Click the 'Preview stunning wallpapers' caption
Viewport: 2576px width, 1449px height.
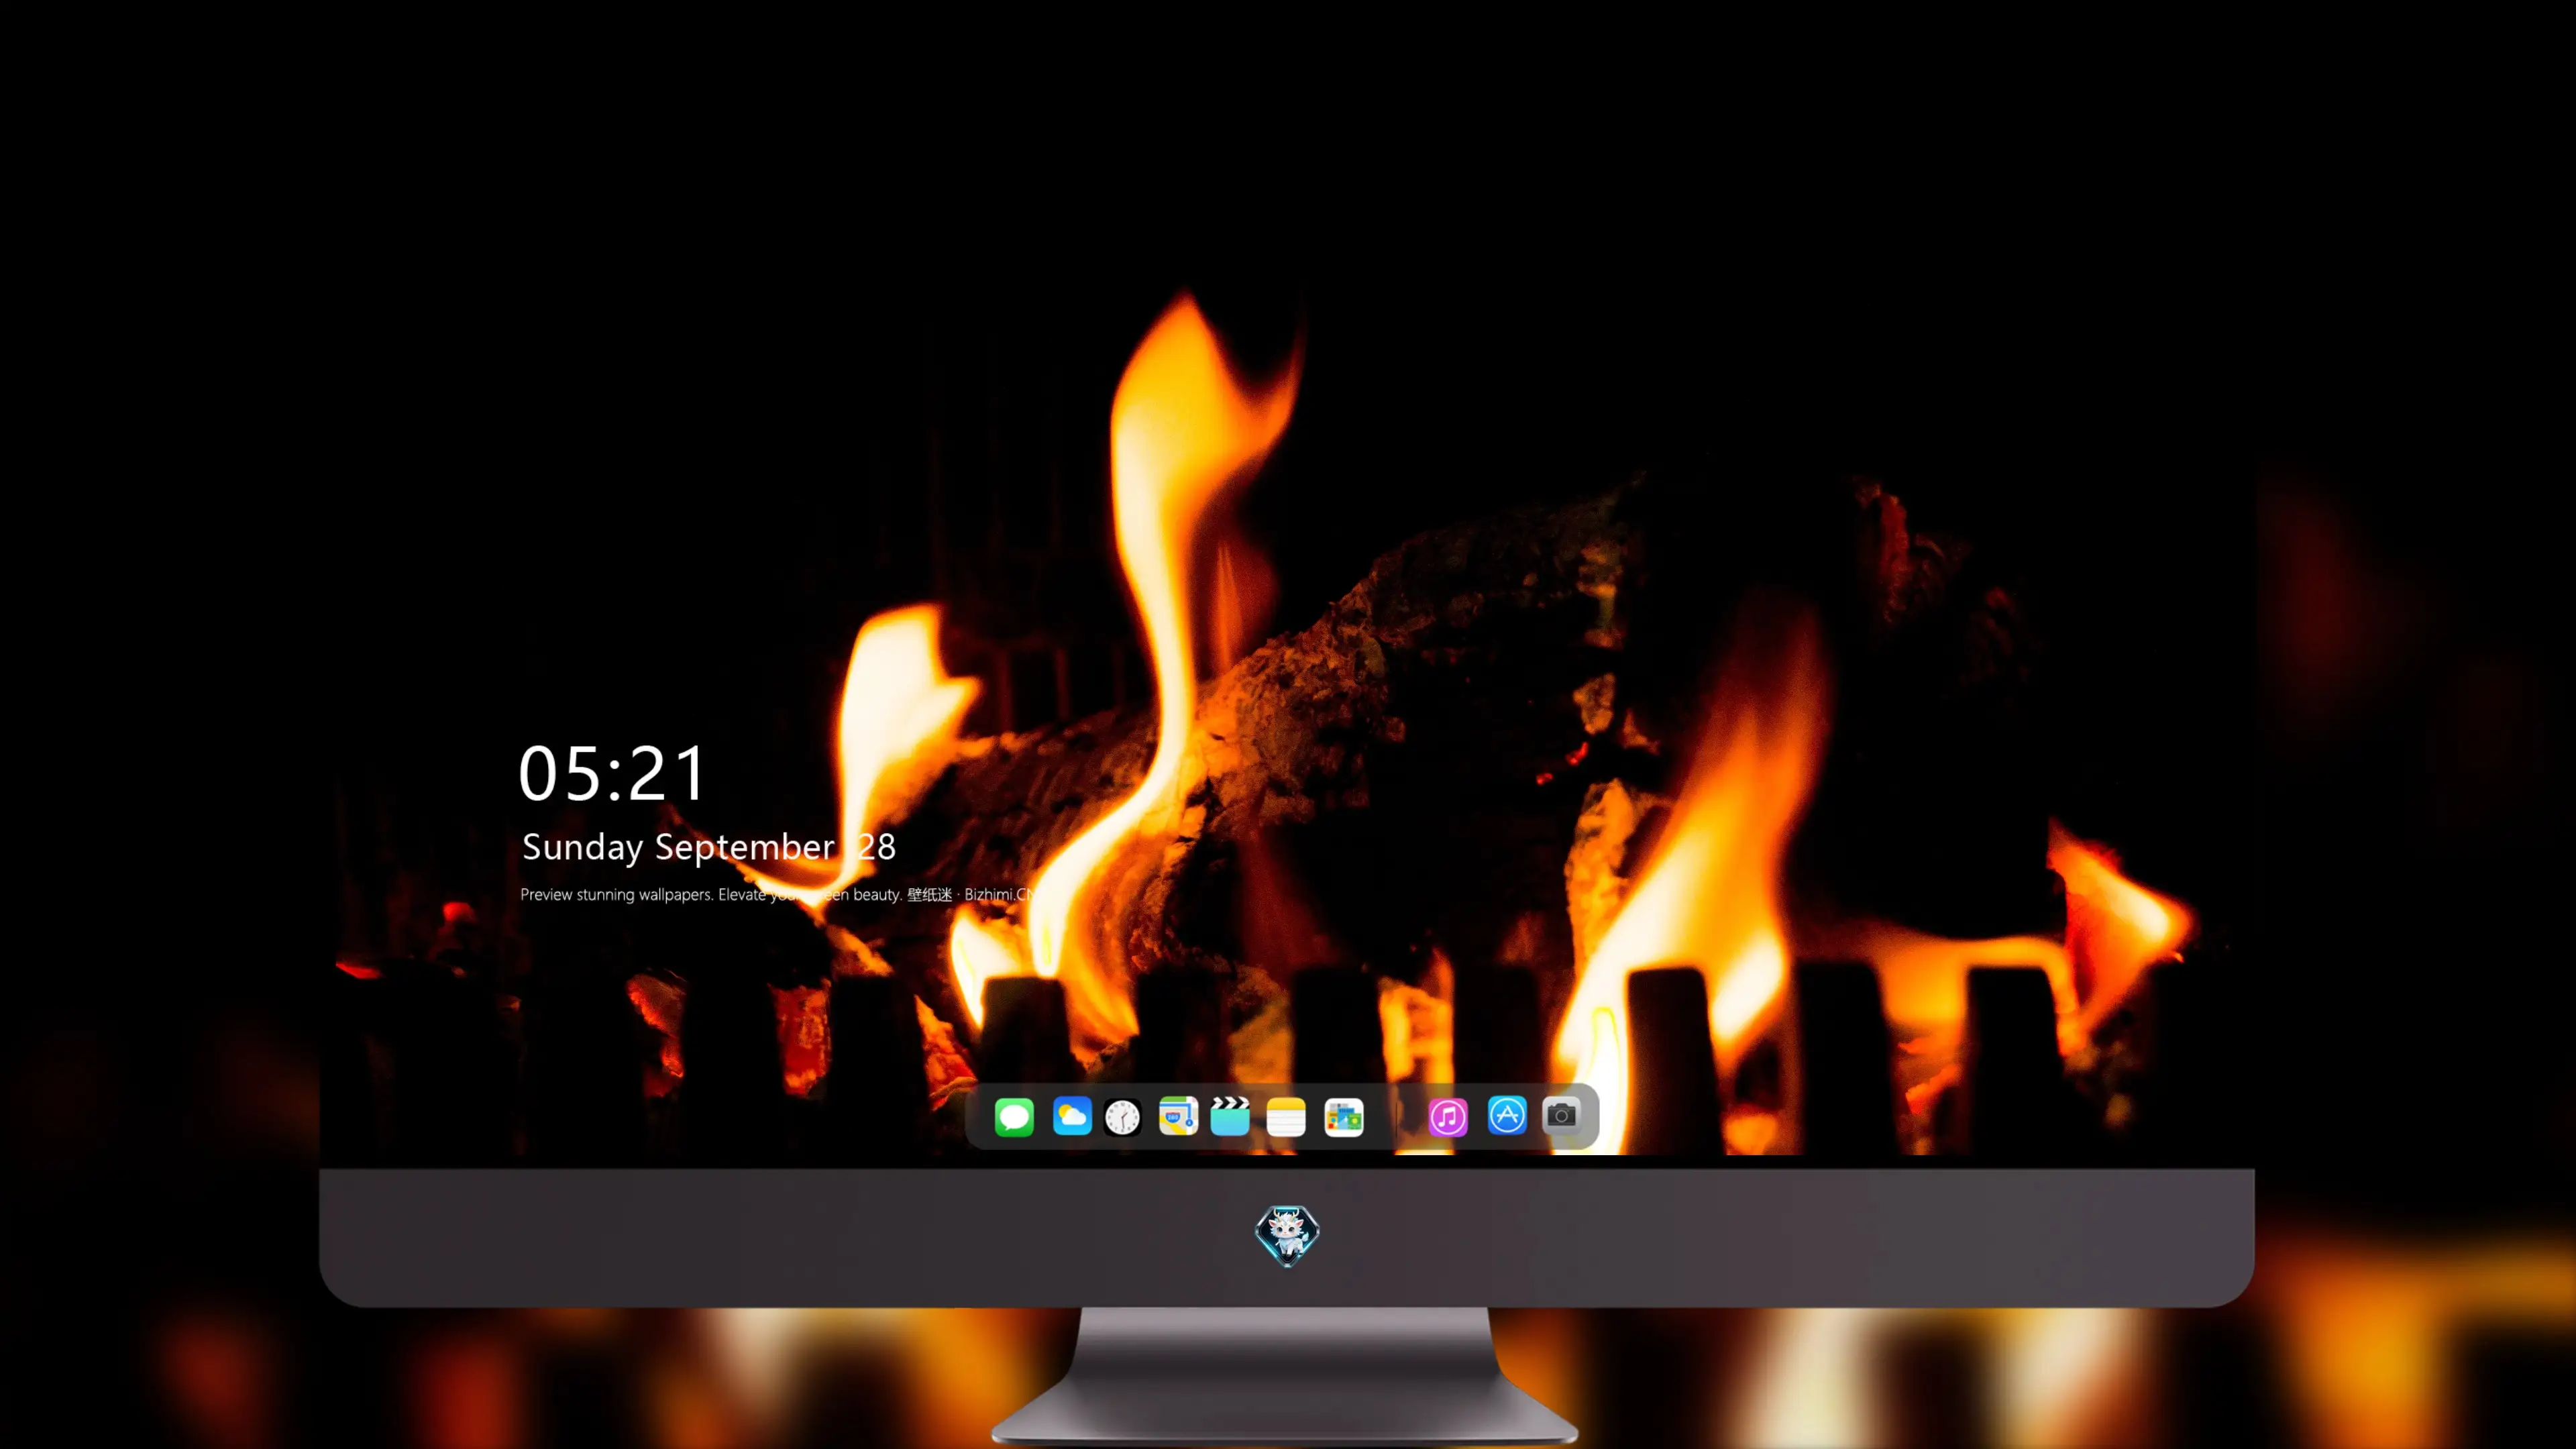pyautogui.click(x=776, y=894)
